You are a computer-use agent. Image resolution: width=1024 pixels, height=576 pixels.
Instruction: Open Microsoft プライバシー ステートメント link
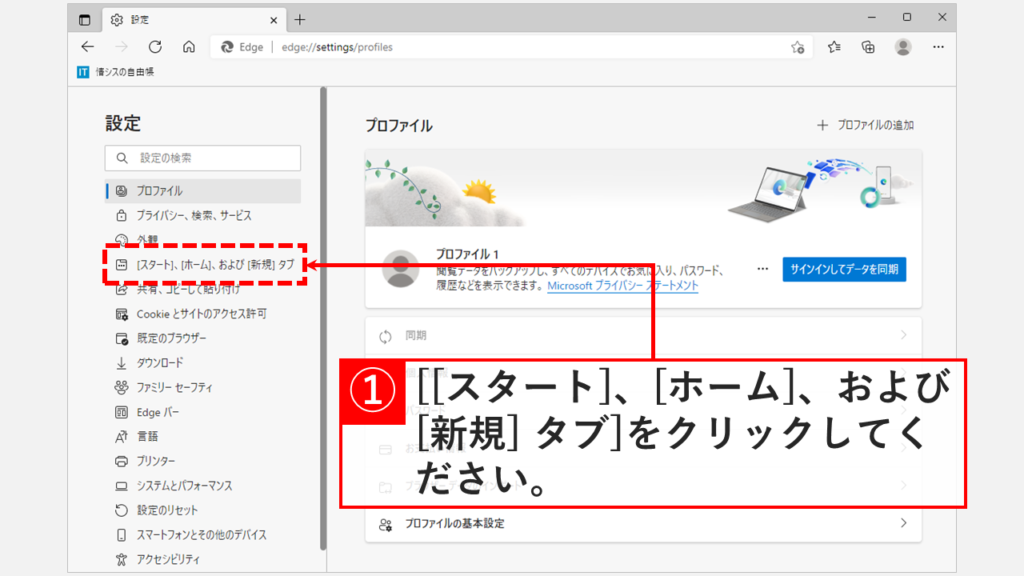pos(623,286)
